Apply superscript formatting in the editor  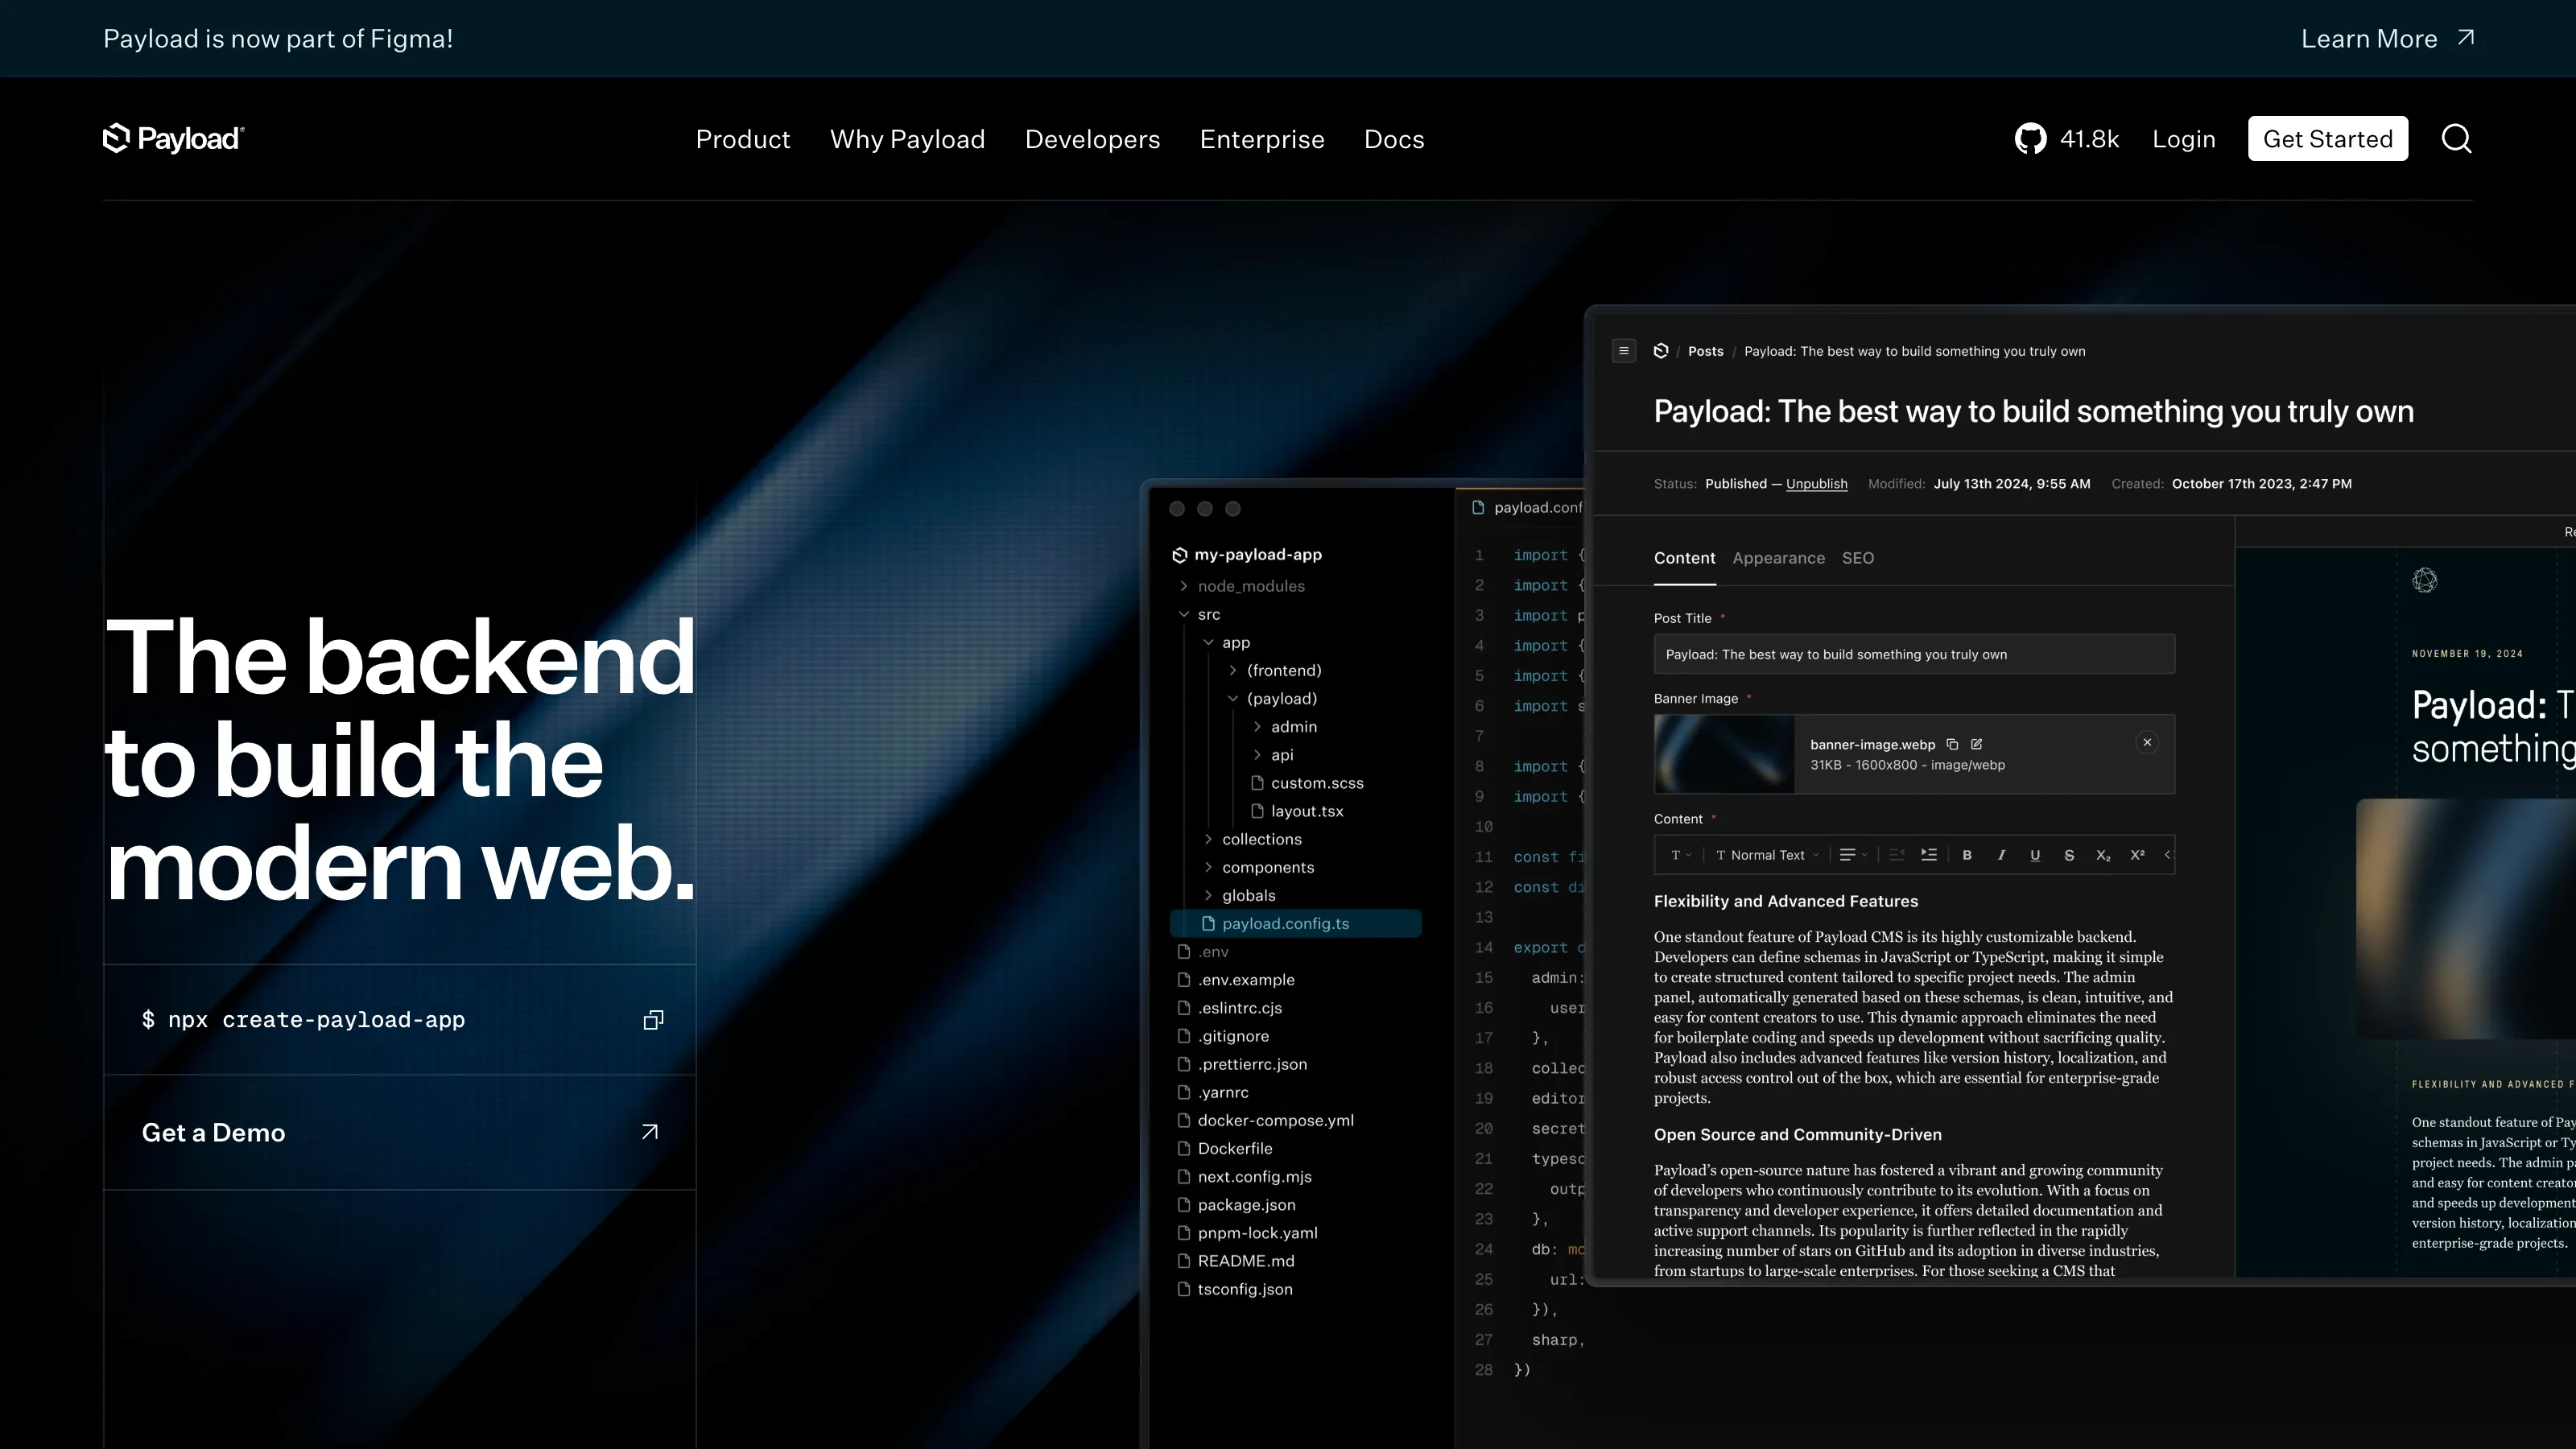(x=2138, y=855)
